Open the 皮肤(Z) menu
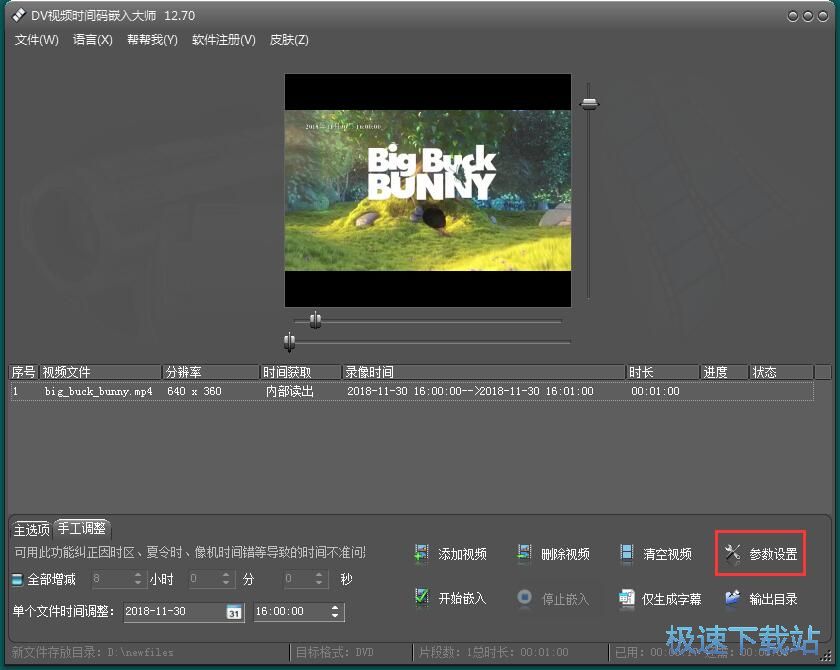The image size is (840, 670). click(x=289, y=40)
